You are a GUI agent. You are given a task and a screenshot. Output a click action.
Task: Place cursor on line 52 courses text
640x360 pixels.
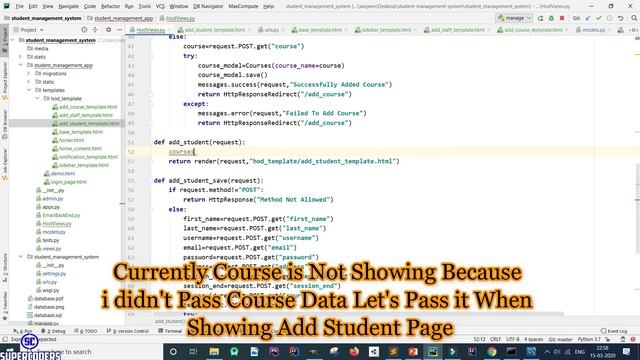pyautogui.click(x=181, y=152)
